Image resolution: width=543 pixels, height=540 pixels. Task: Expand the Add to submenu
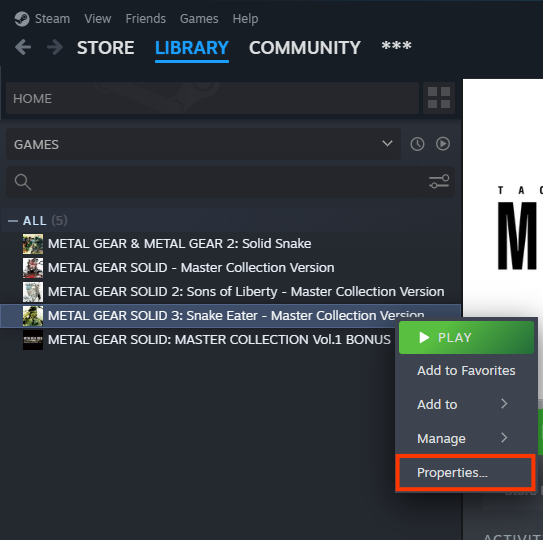(x=466, y=404)
